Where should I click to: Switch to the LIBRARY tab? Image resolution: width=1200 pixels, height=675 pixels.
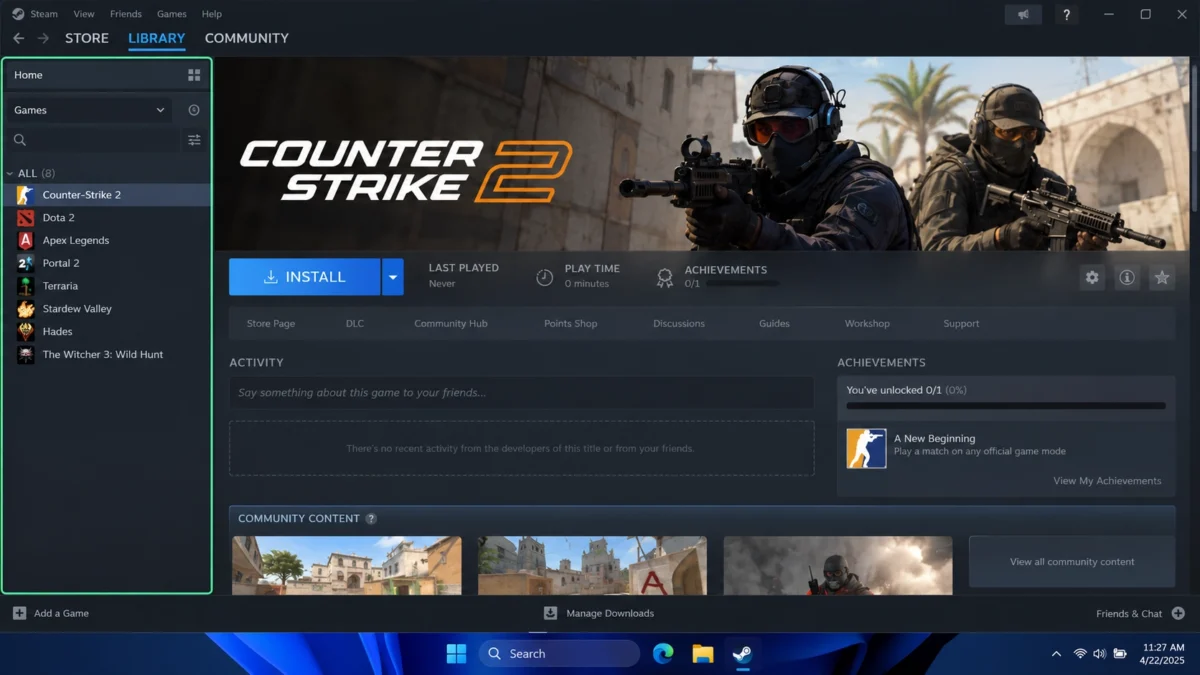(x=157, y=38)
